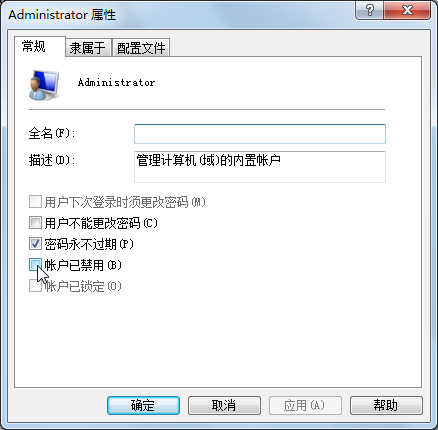Click the question mark help icon in title bar

(x=370, y=10)
